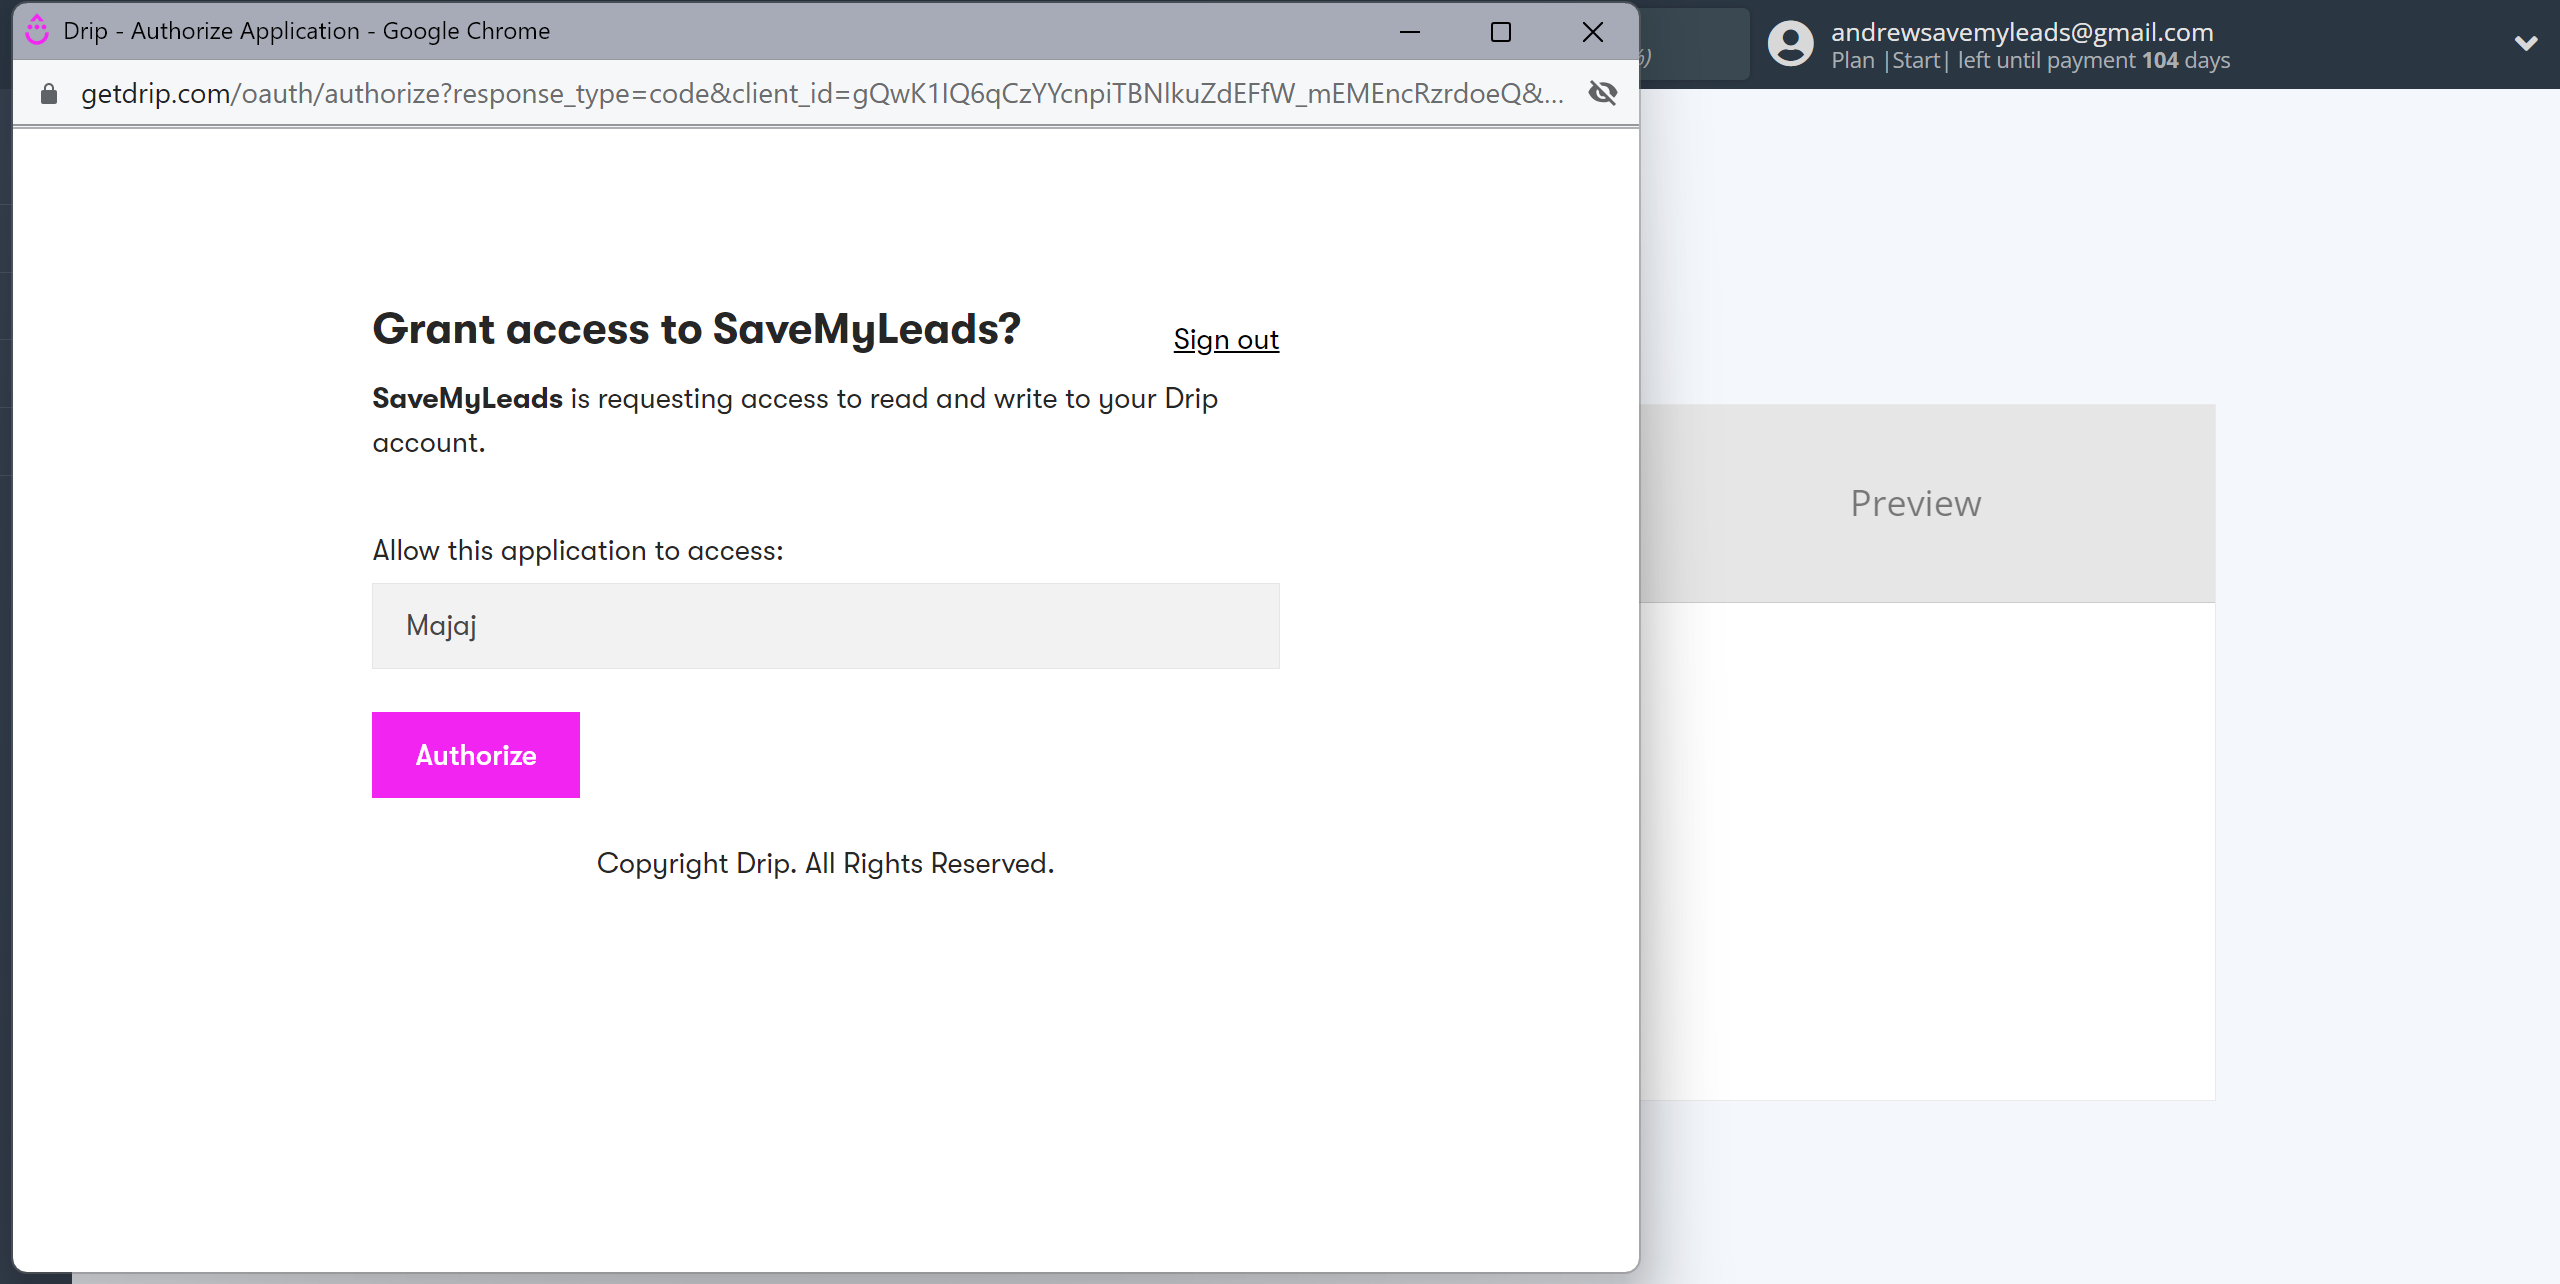Toggle SaveMyLeads read write permission
The image size is (2560, 1284).
tap(827, 624)
